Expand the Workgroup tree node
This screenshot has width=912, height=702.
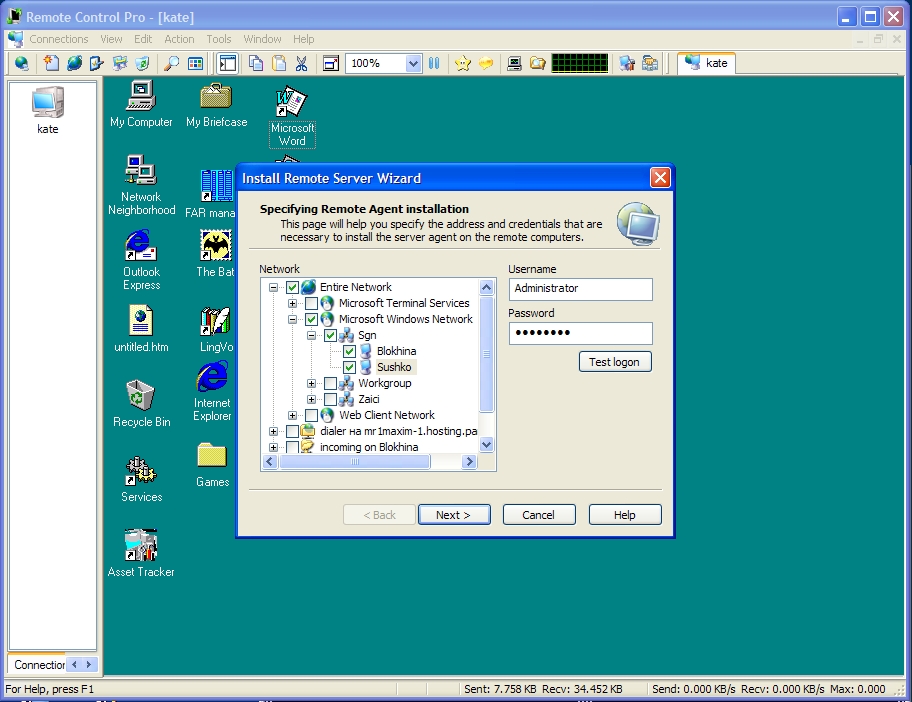[x=311, y=383]
